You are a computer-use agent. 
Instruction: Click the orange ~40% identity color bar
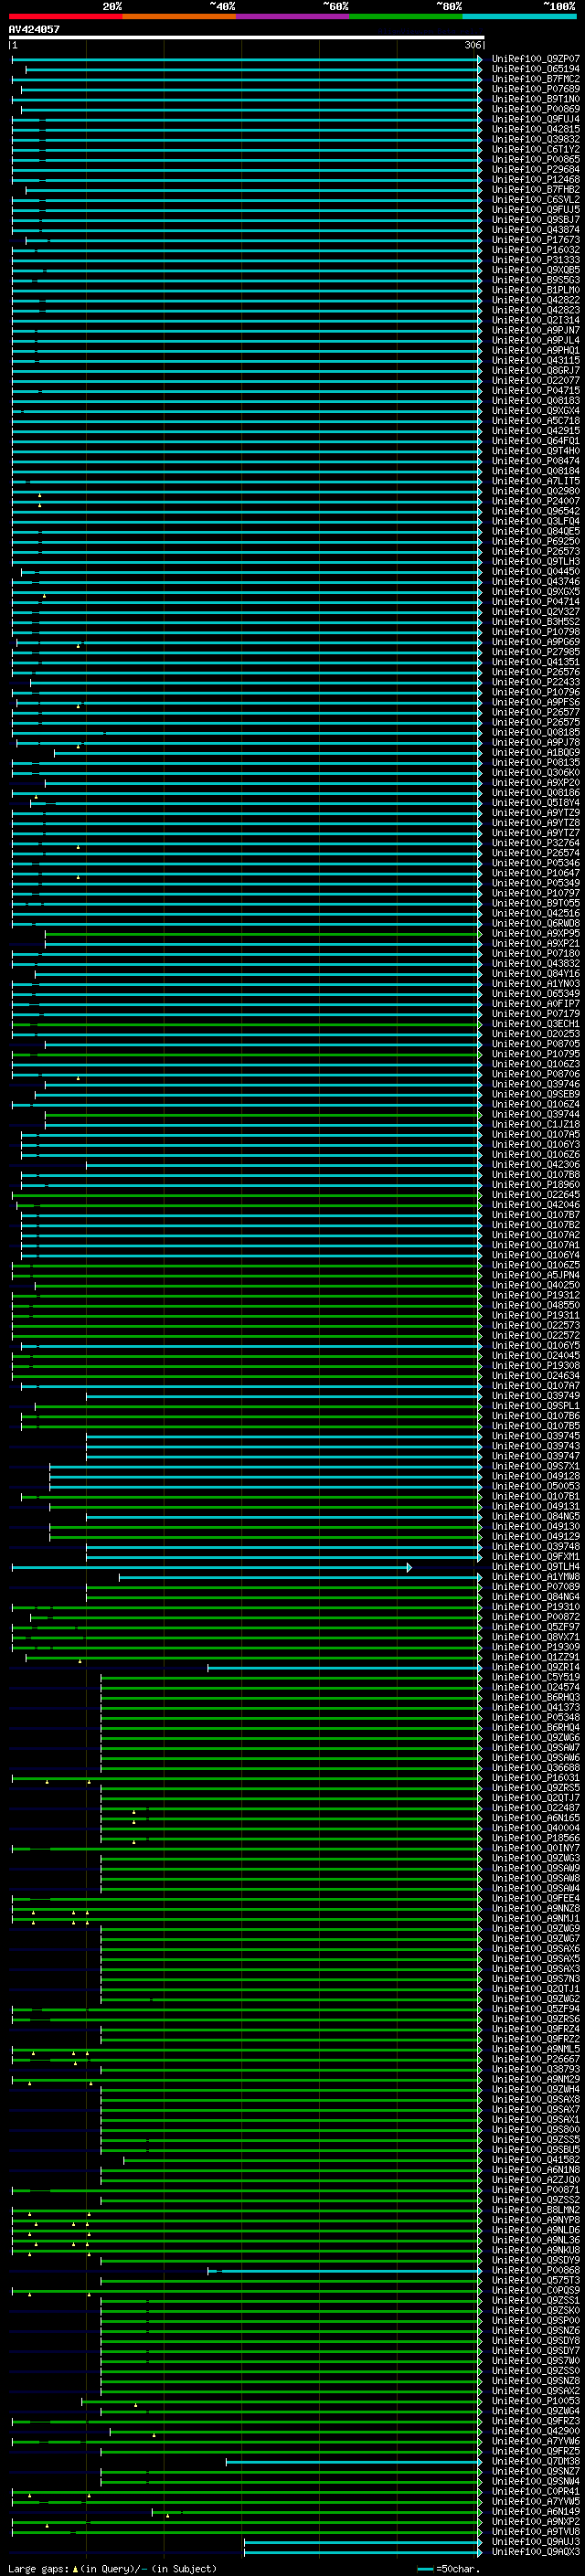pos(179,16)
